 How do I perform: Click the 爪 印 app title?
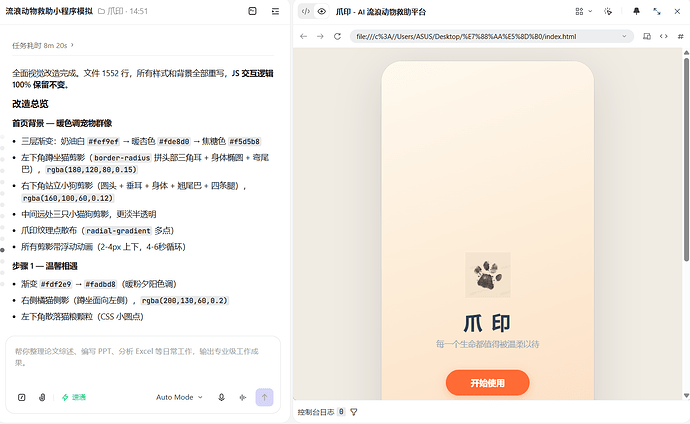487,323
